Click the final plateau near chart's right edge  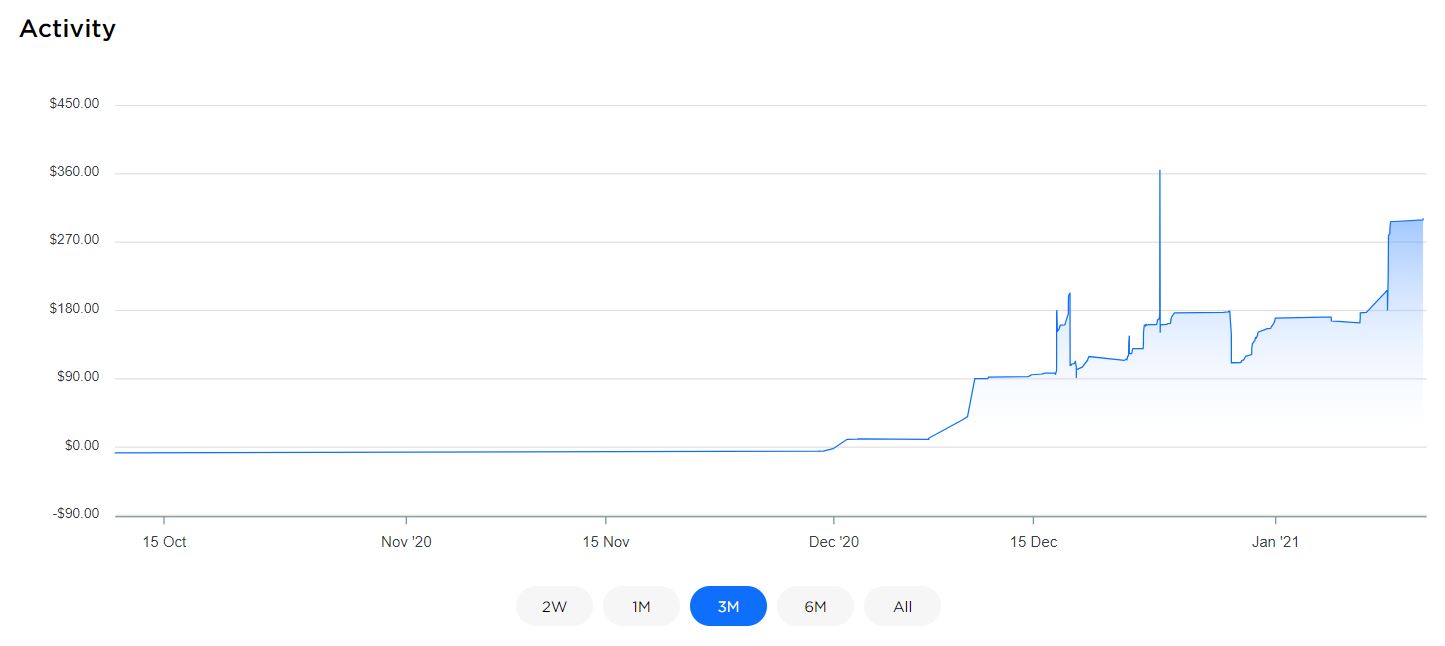coord(1410,220)
